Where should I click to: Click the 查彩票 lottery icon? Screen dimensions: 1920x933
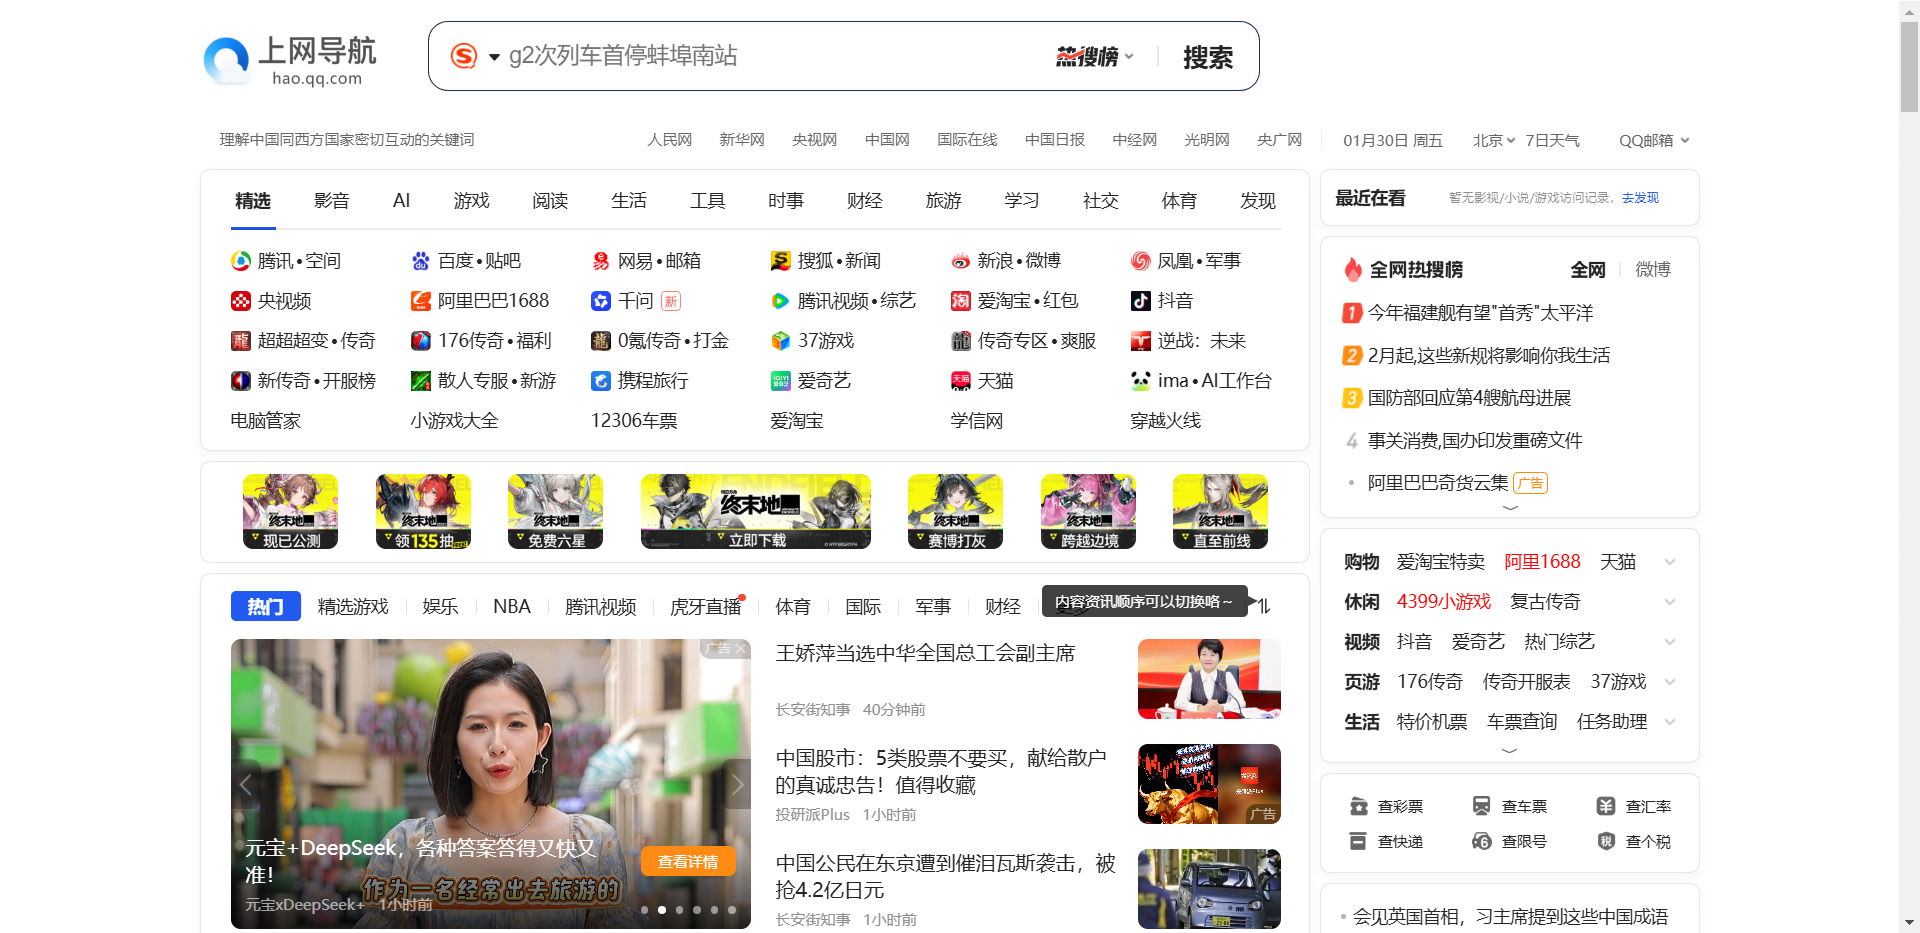(x=1360, y=805)
